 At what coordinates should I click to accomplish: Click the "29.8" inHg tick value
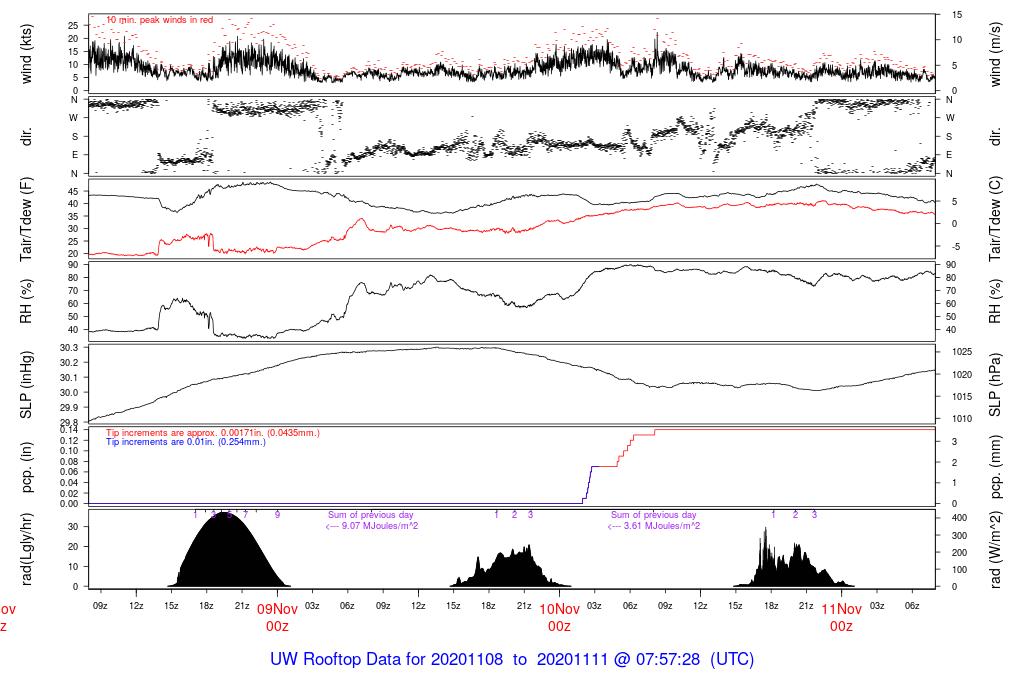[x=69, y=422]
